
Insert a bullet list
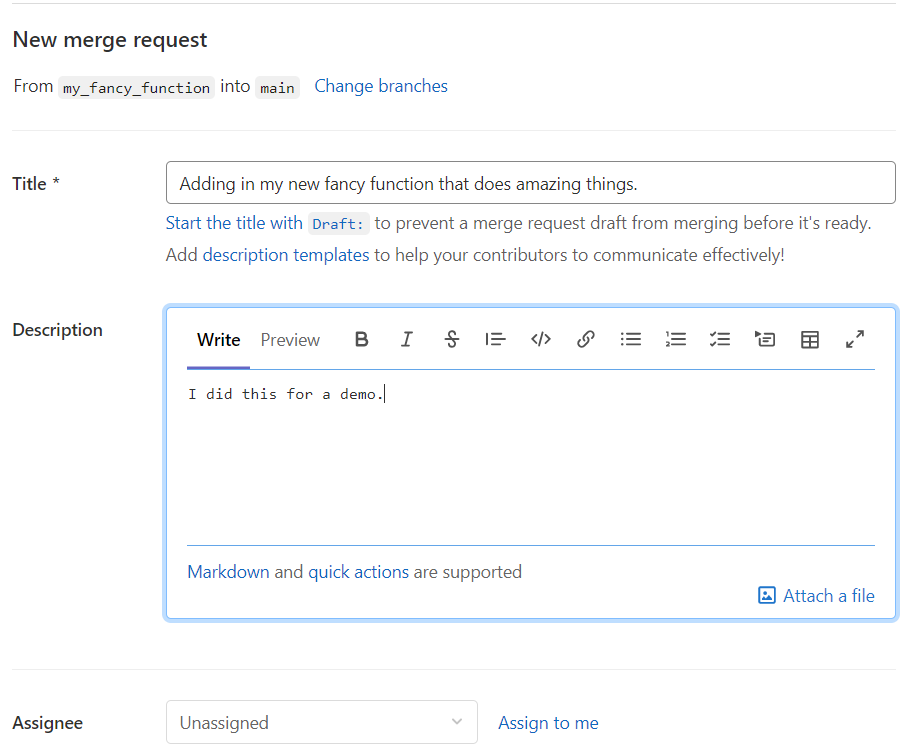631,340
